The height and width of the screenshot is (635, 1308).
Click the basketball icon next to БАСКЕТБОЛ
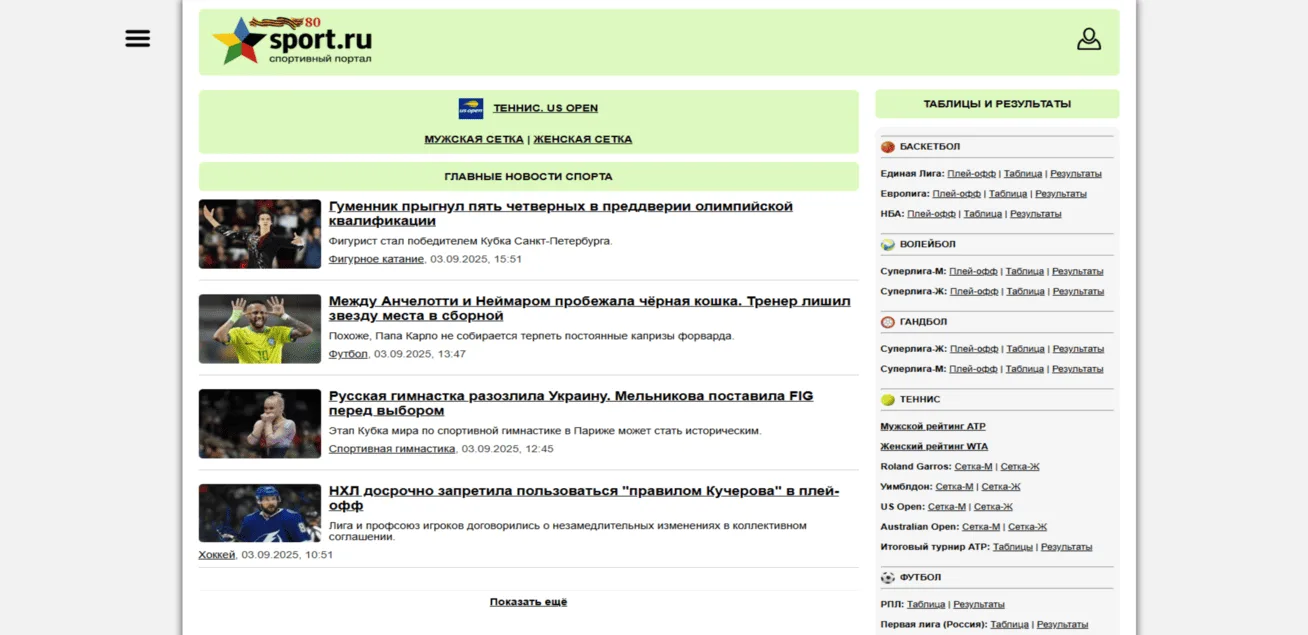pyautogui.click(x=888, y=147)
